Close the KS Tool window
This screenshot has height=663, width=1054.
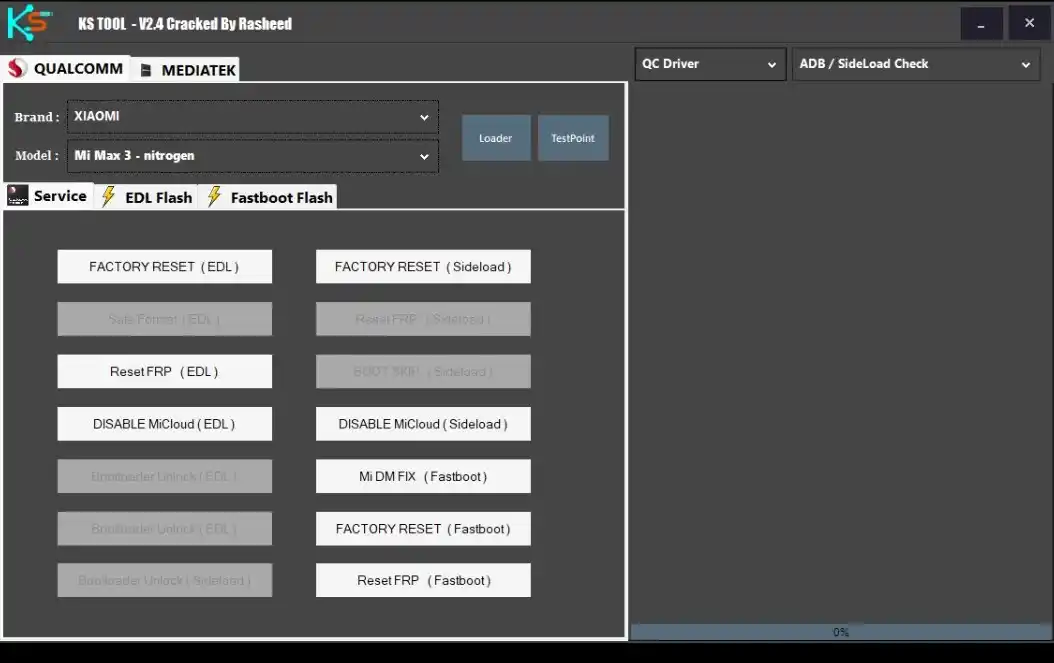tap(1029, 24)
